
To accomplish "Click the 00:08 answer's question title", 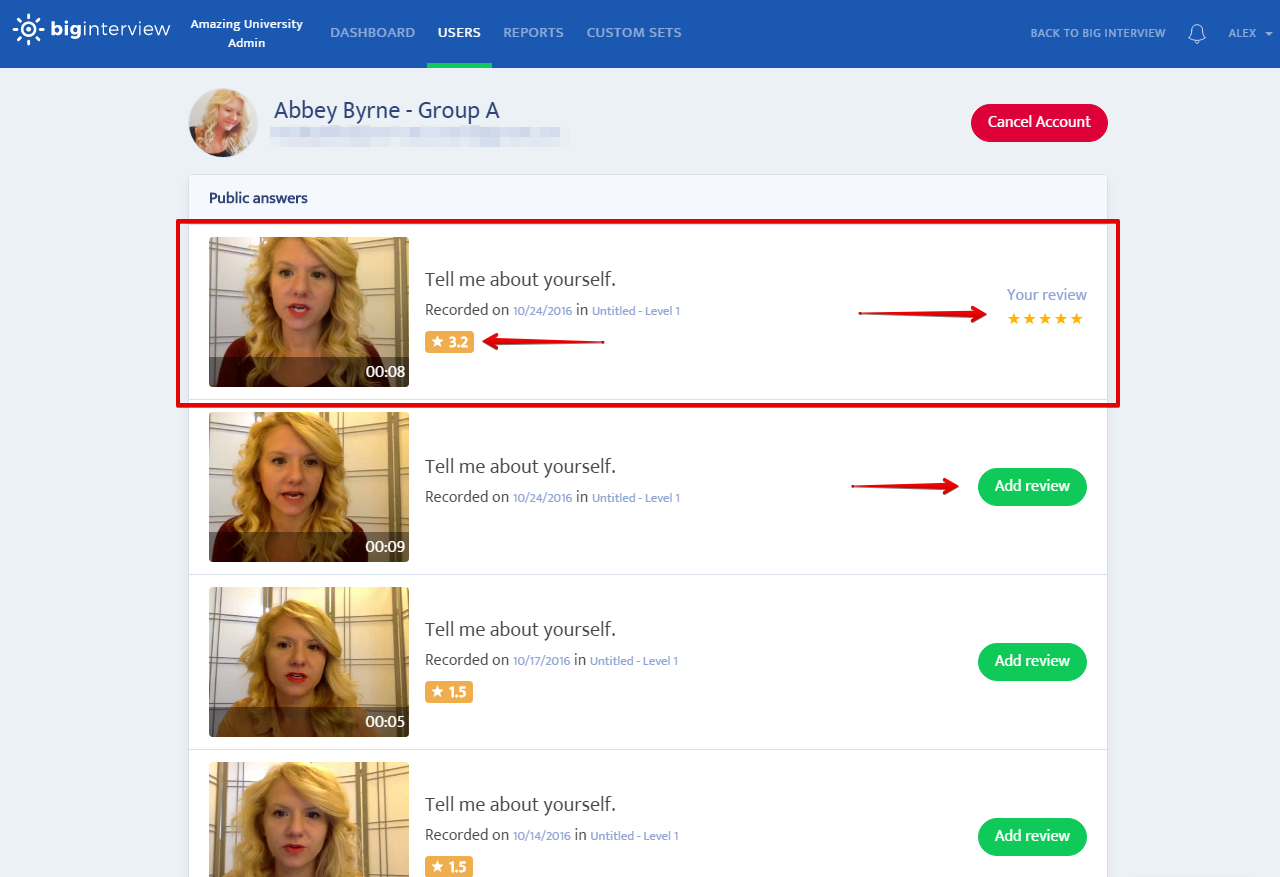I will pos(520,280).
